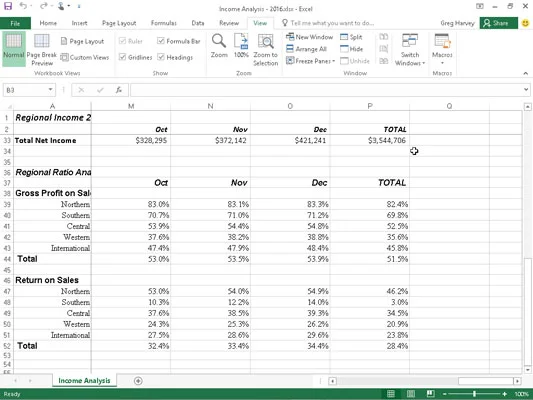Click zoom in plus button

[x=504, y=394]
